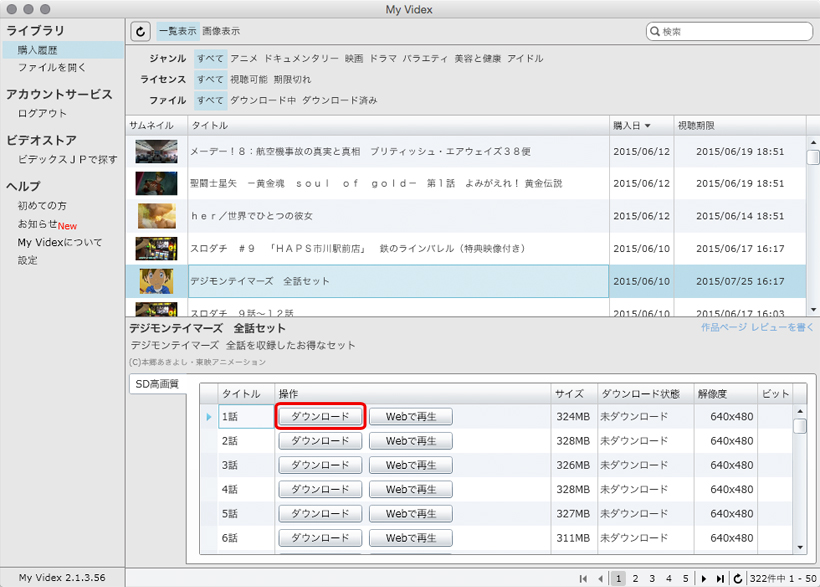Go to next page arrow
The image size is (820, 587).
(704, 578)
